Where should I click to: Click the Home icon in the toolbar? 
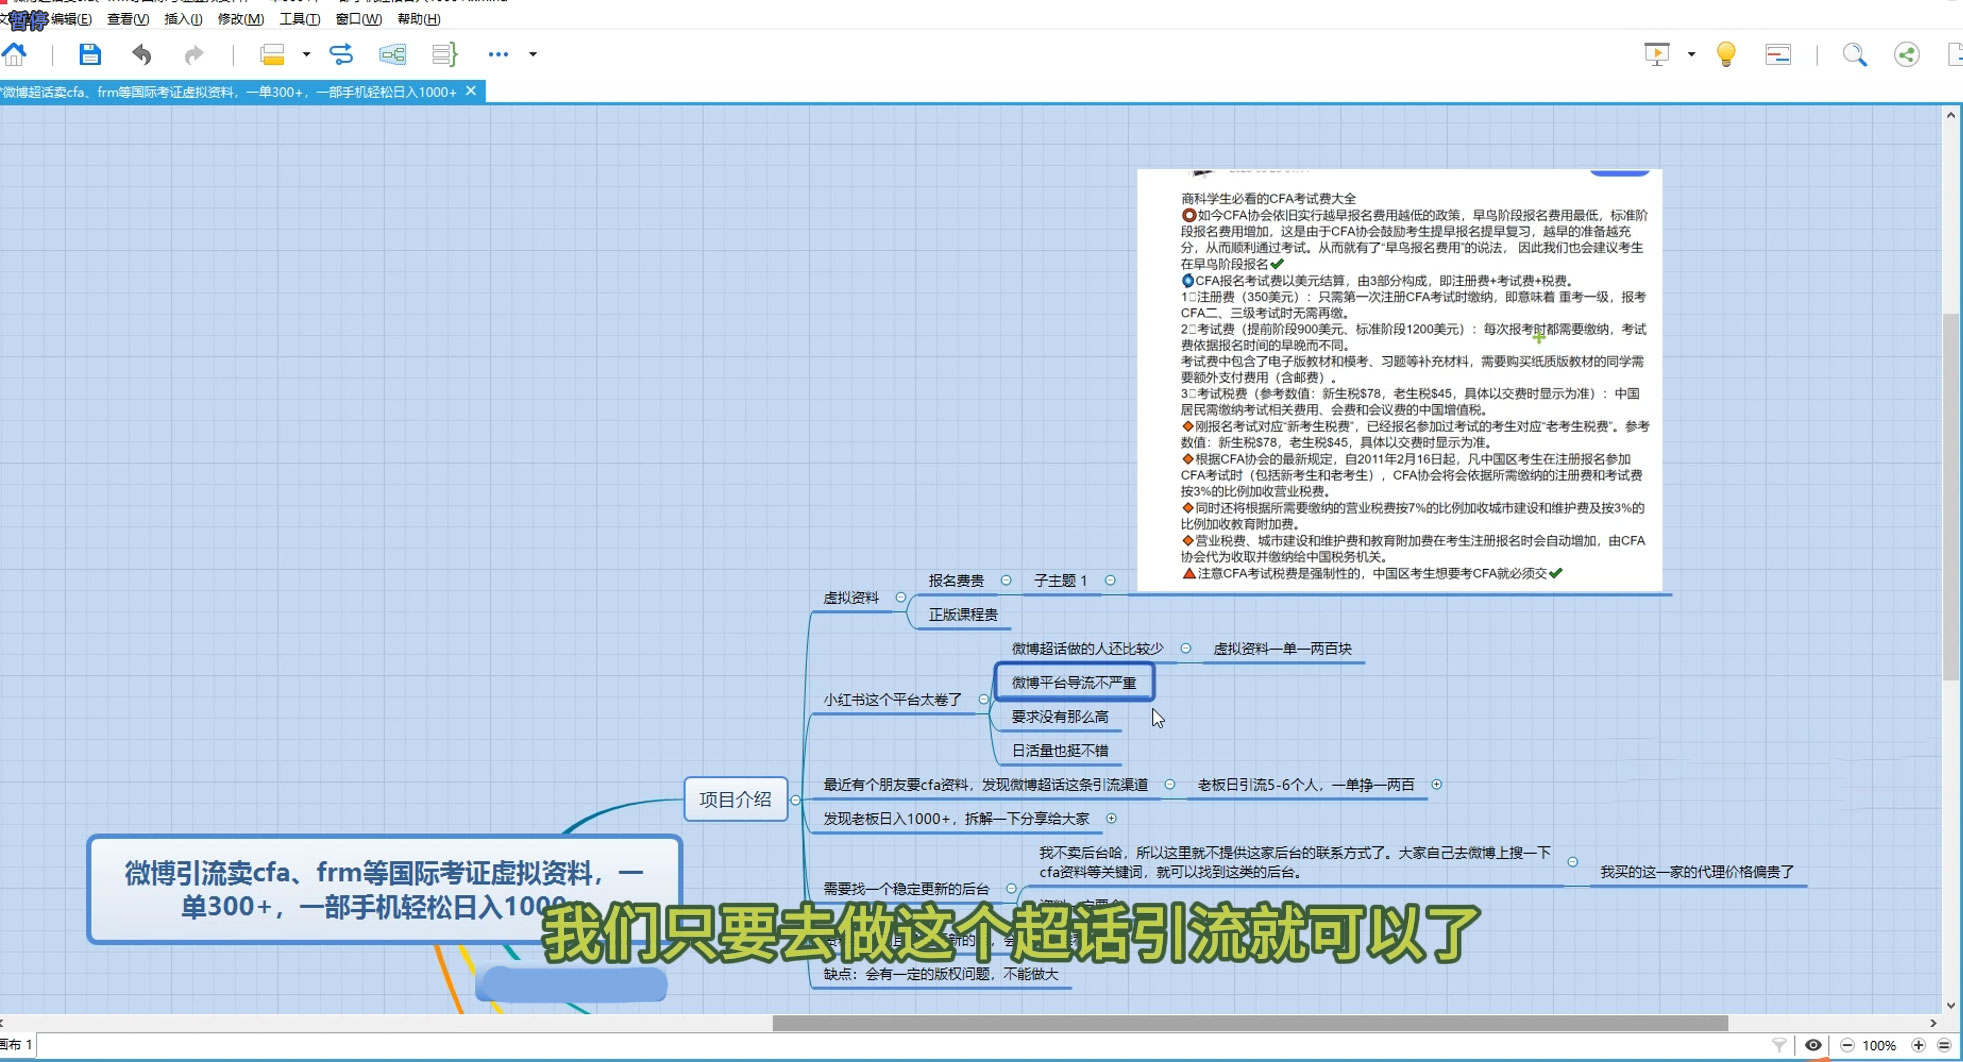[14, 54]
